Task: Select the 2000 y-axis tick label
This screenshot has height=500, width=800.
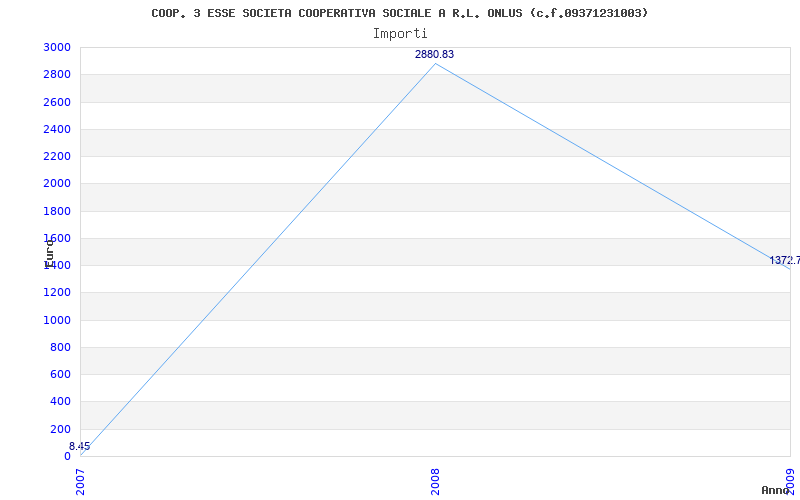Action: 57,183
